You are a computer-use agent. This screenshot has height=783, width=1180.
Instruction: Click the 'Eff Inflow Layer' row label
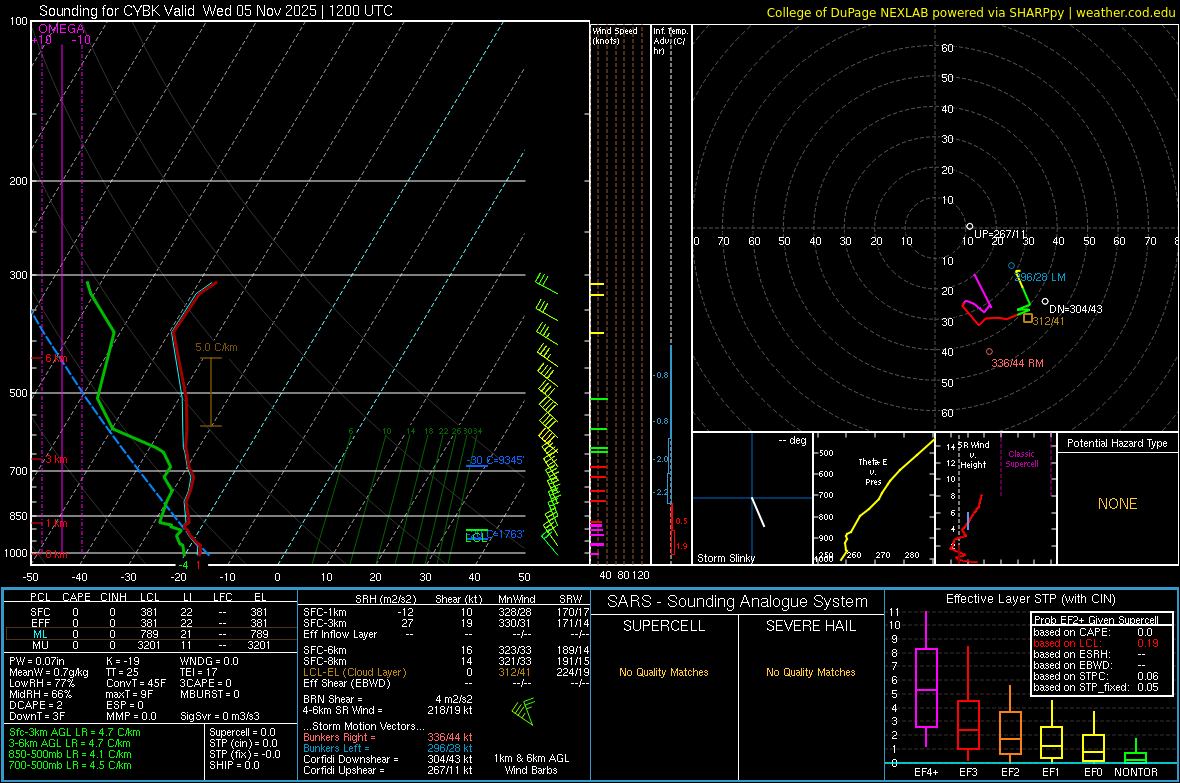(x=339, y=634)
